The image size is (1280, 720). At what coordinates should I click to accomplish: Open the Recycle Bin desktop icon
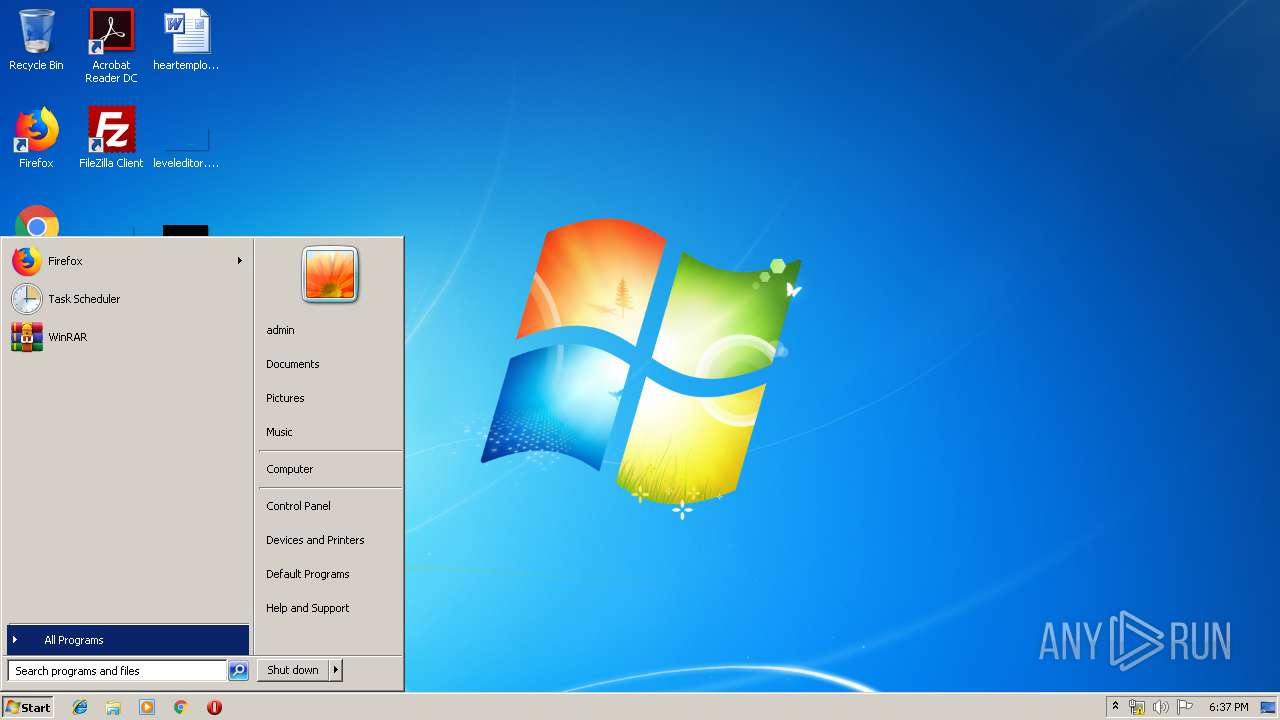pos(36,40)
